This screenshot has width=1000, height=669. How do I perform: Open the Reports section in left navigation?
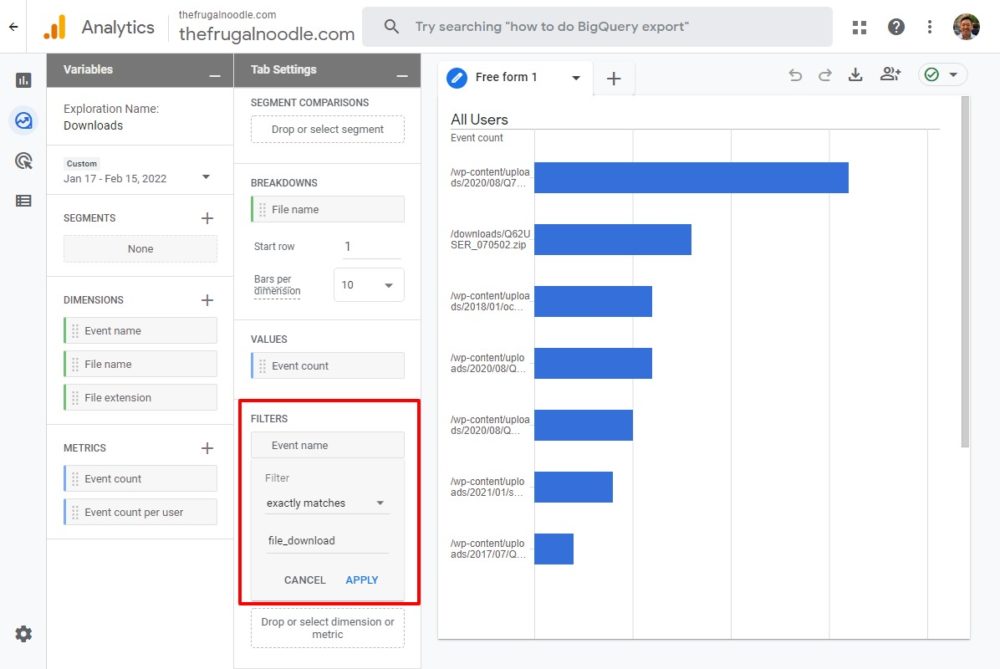(23, 81)
